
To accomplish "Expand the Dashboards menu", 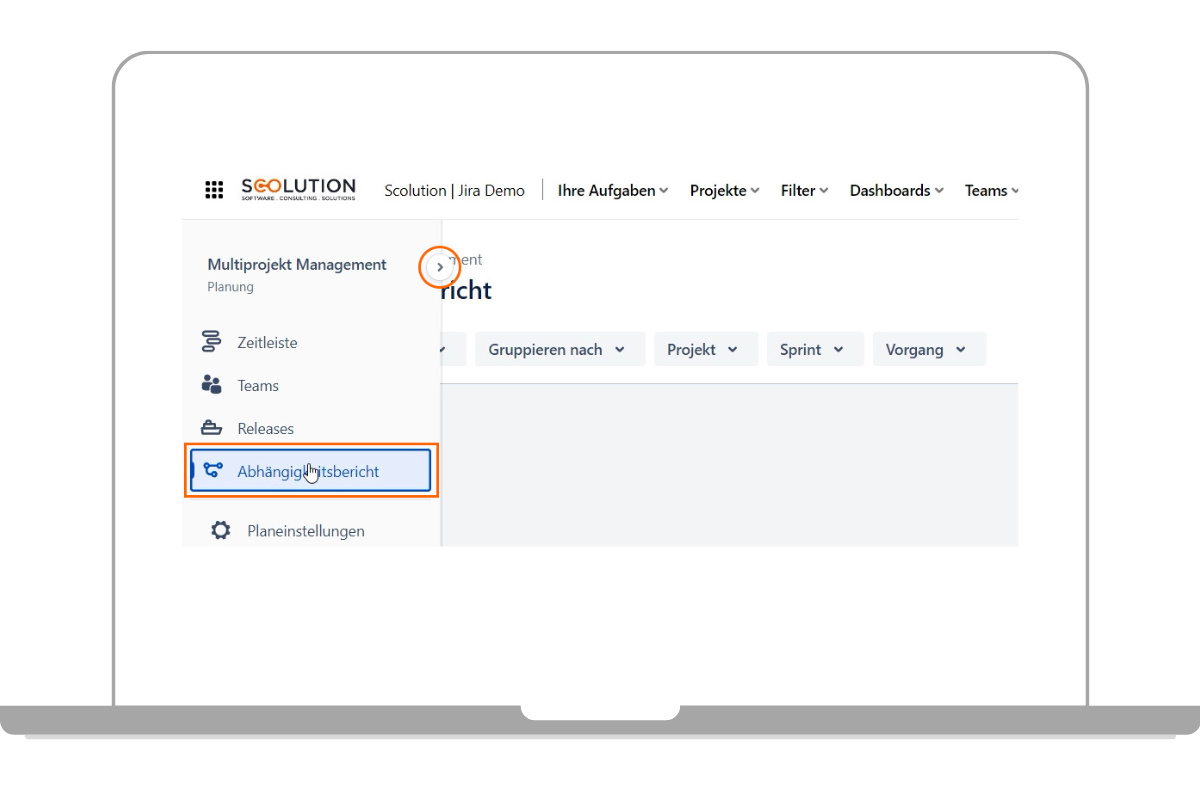I will click(x=896, y=190).
